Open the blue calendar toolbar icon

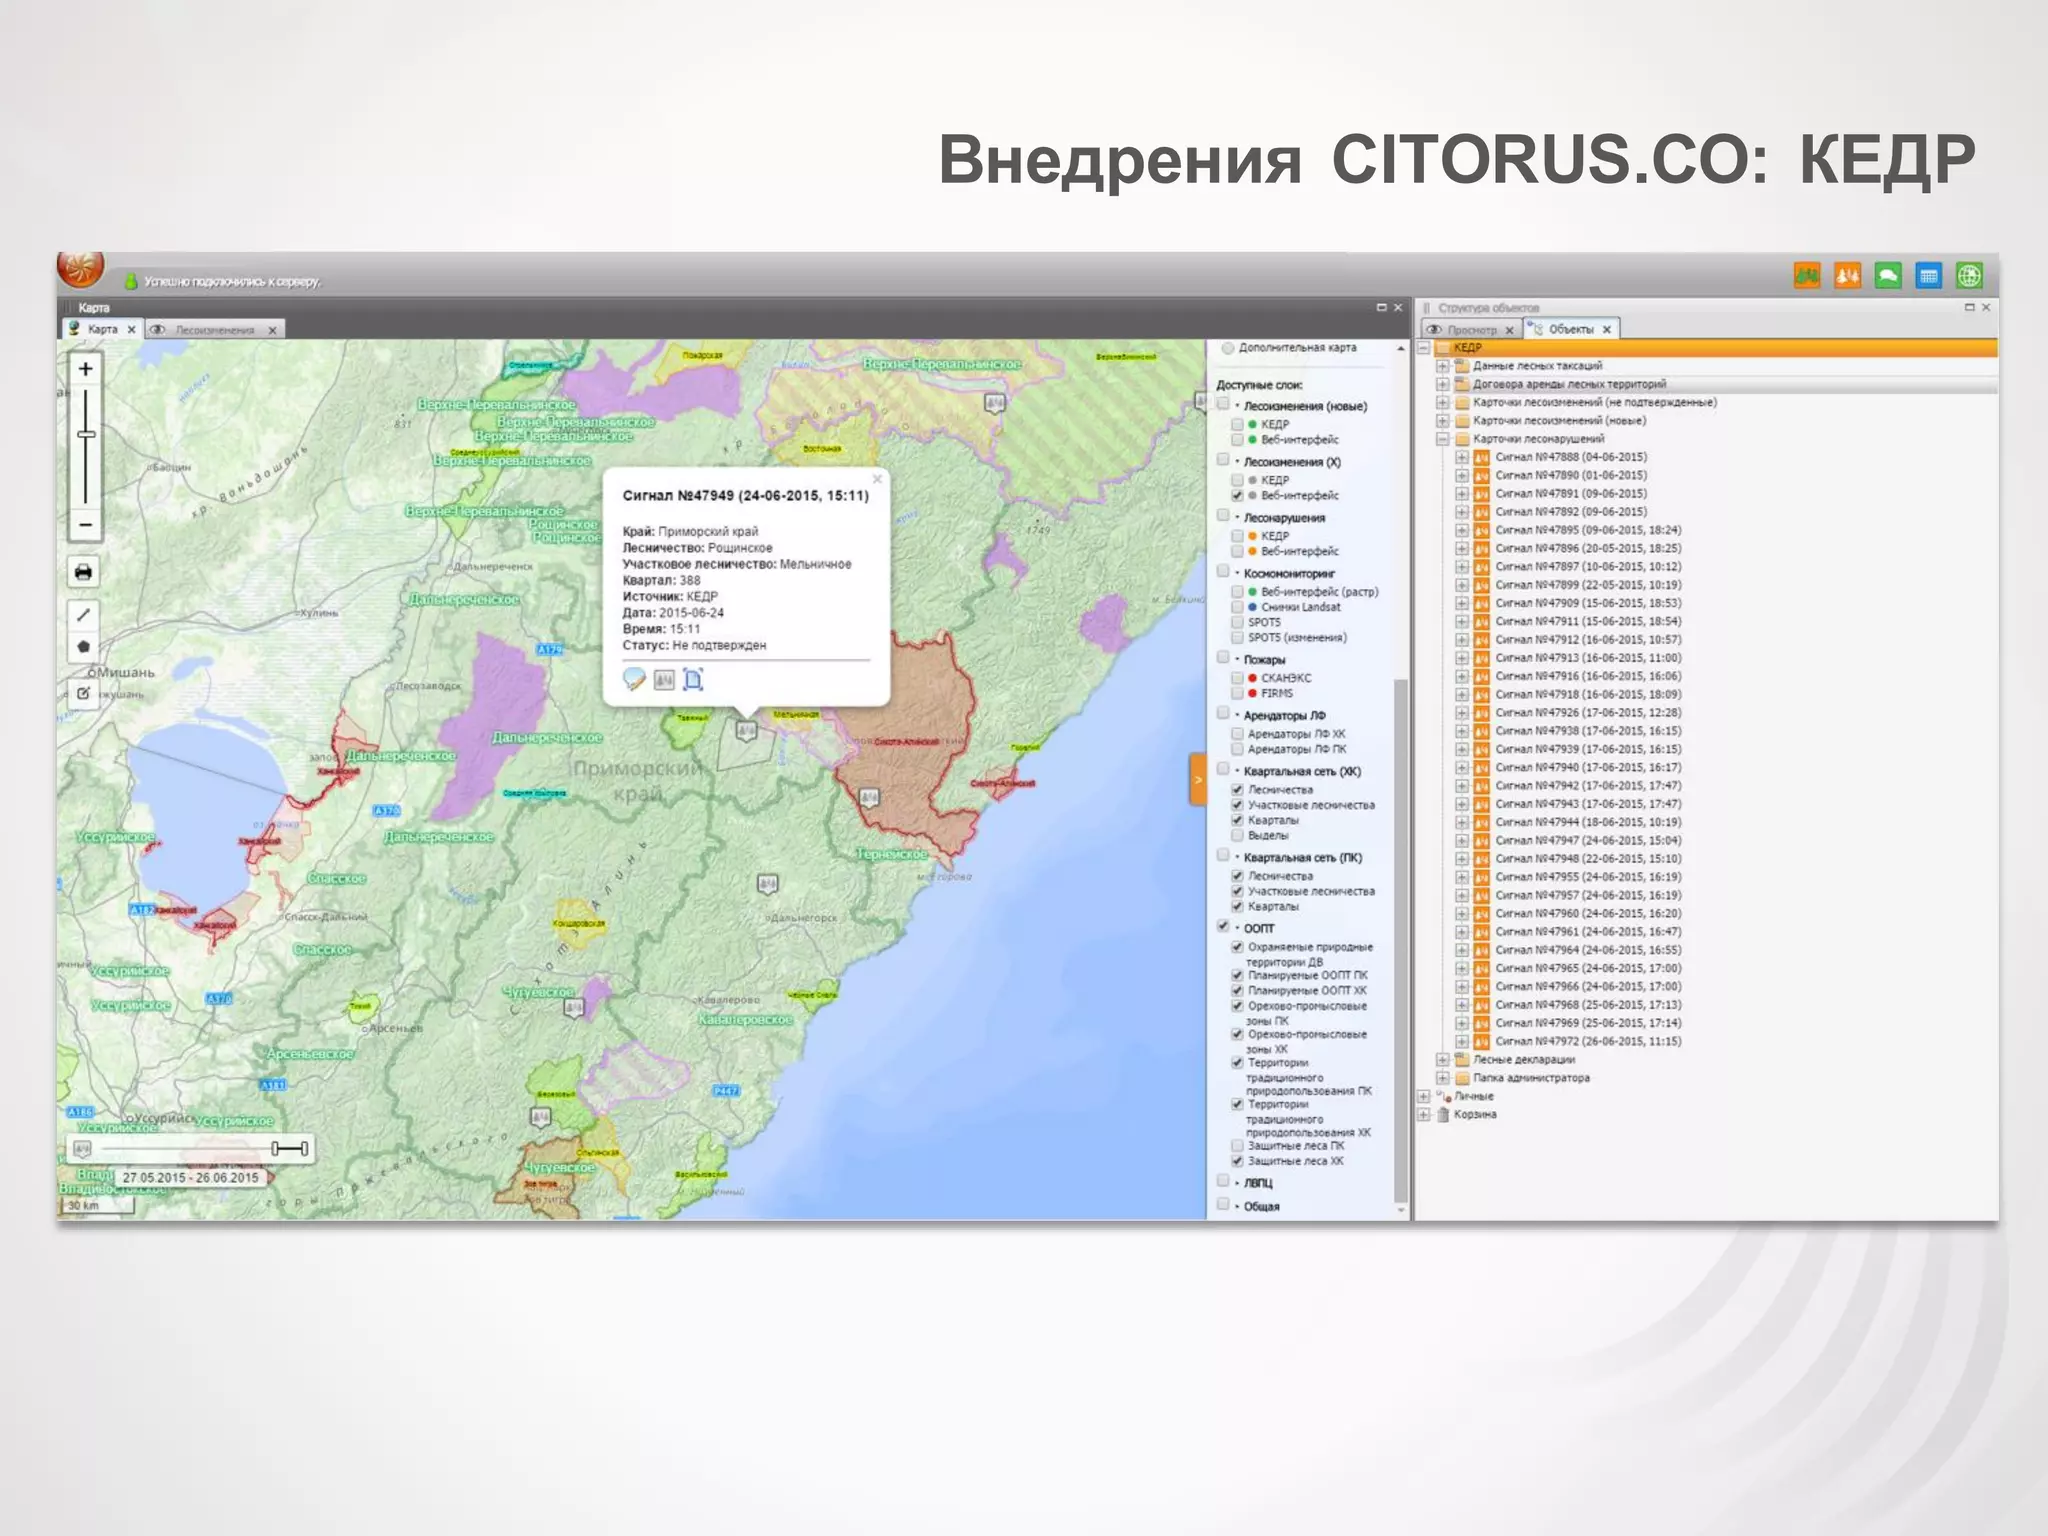(1929, 275)
